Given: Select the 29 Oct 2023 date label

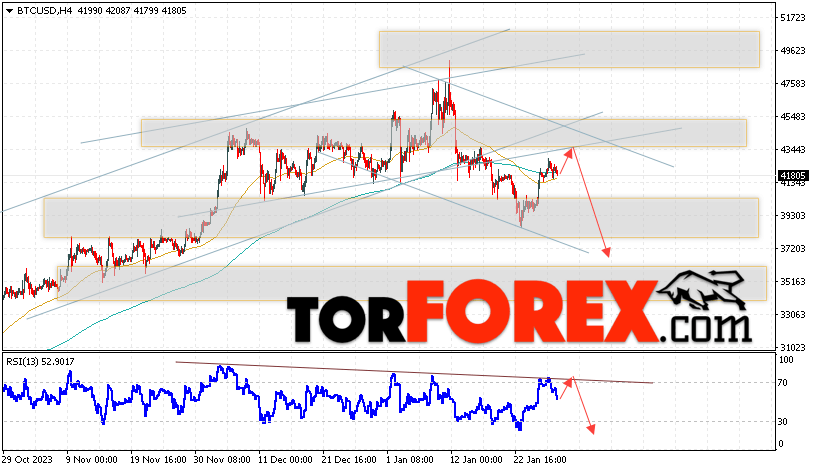Looking at the screenshot, I should (27, 460).
